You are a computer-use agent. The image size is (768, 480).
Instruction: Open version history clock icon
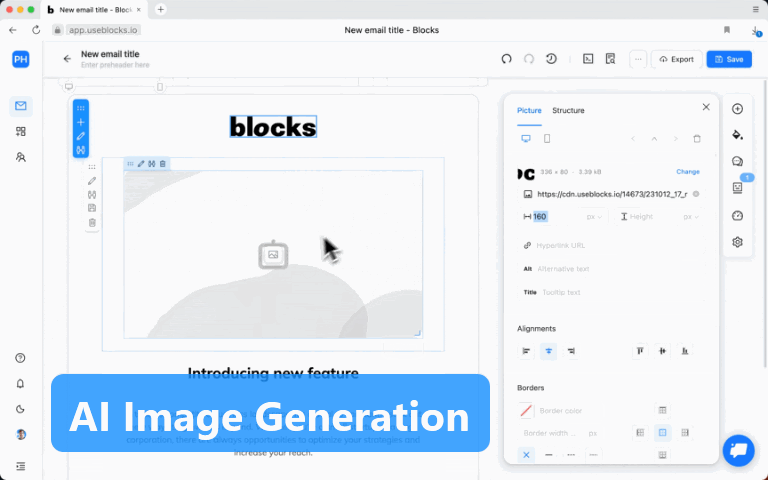tap(552, 59)
